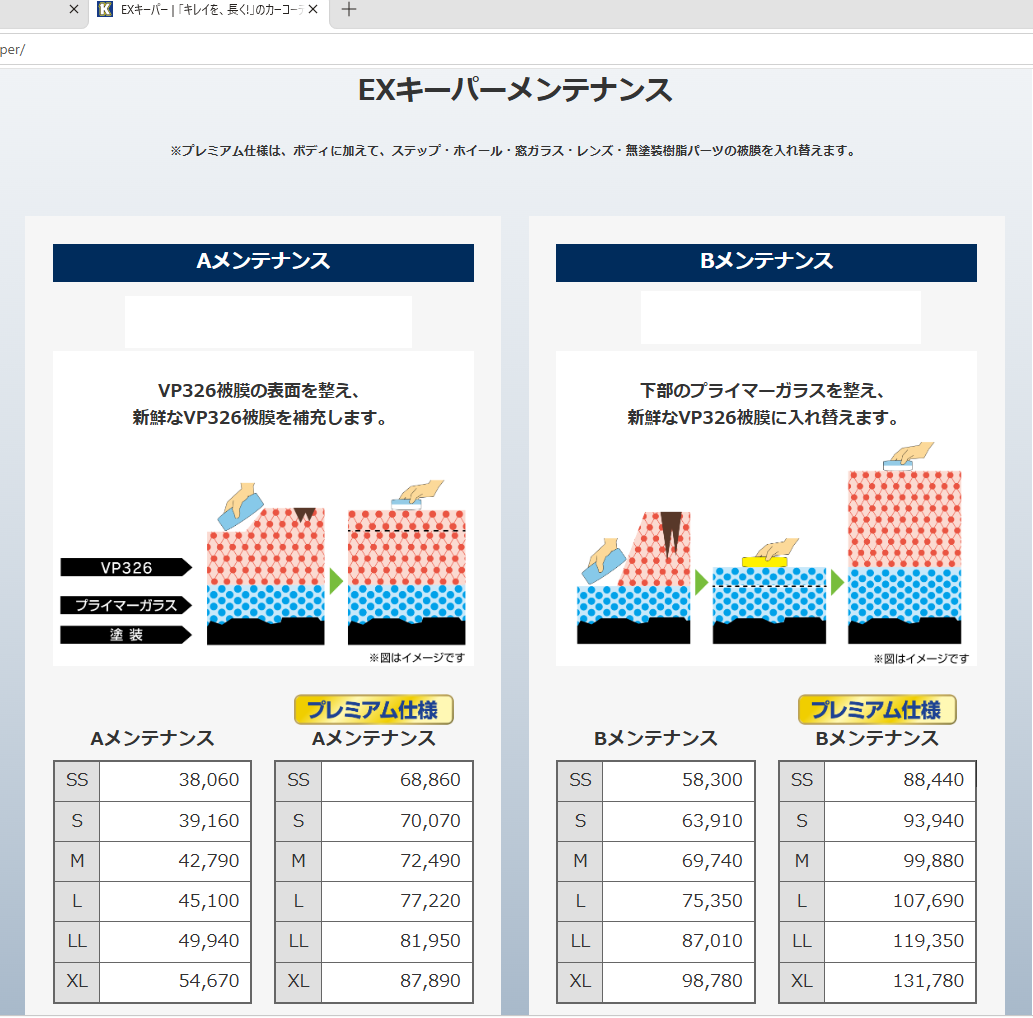
Task: Click the 87,890 price cell
Action: coord(397,982)
